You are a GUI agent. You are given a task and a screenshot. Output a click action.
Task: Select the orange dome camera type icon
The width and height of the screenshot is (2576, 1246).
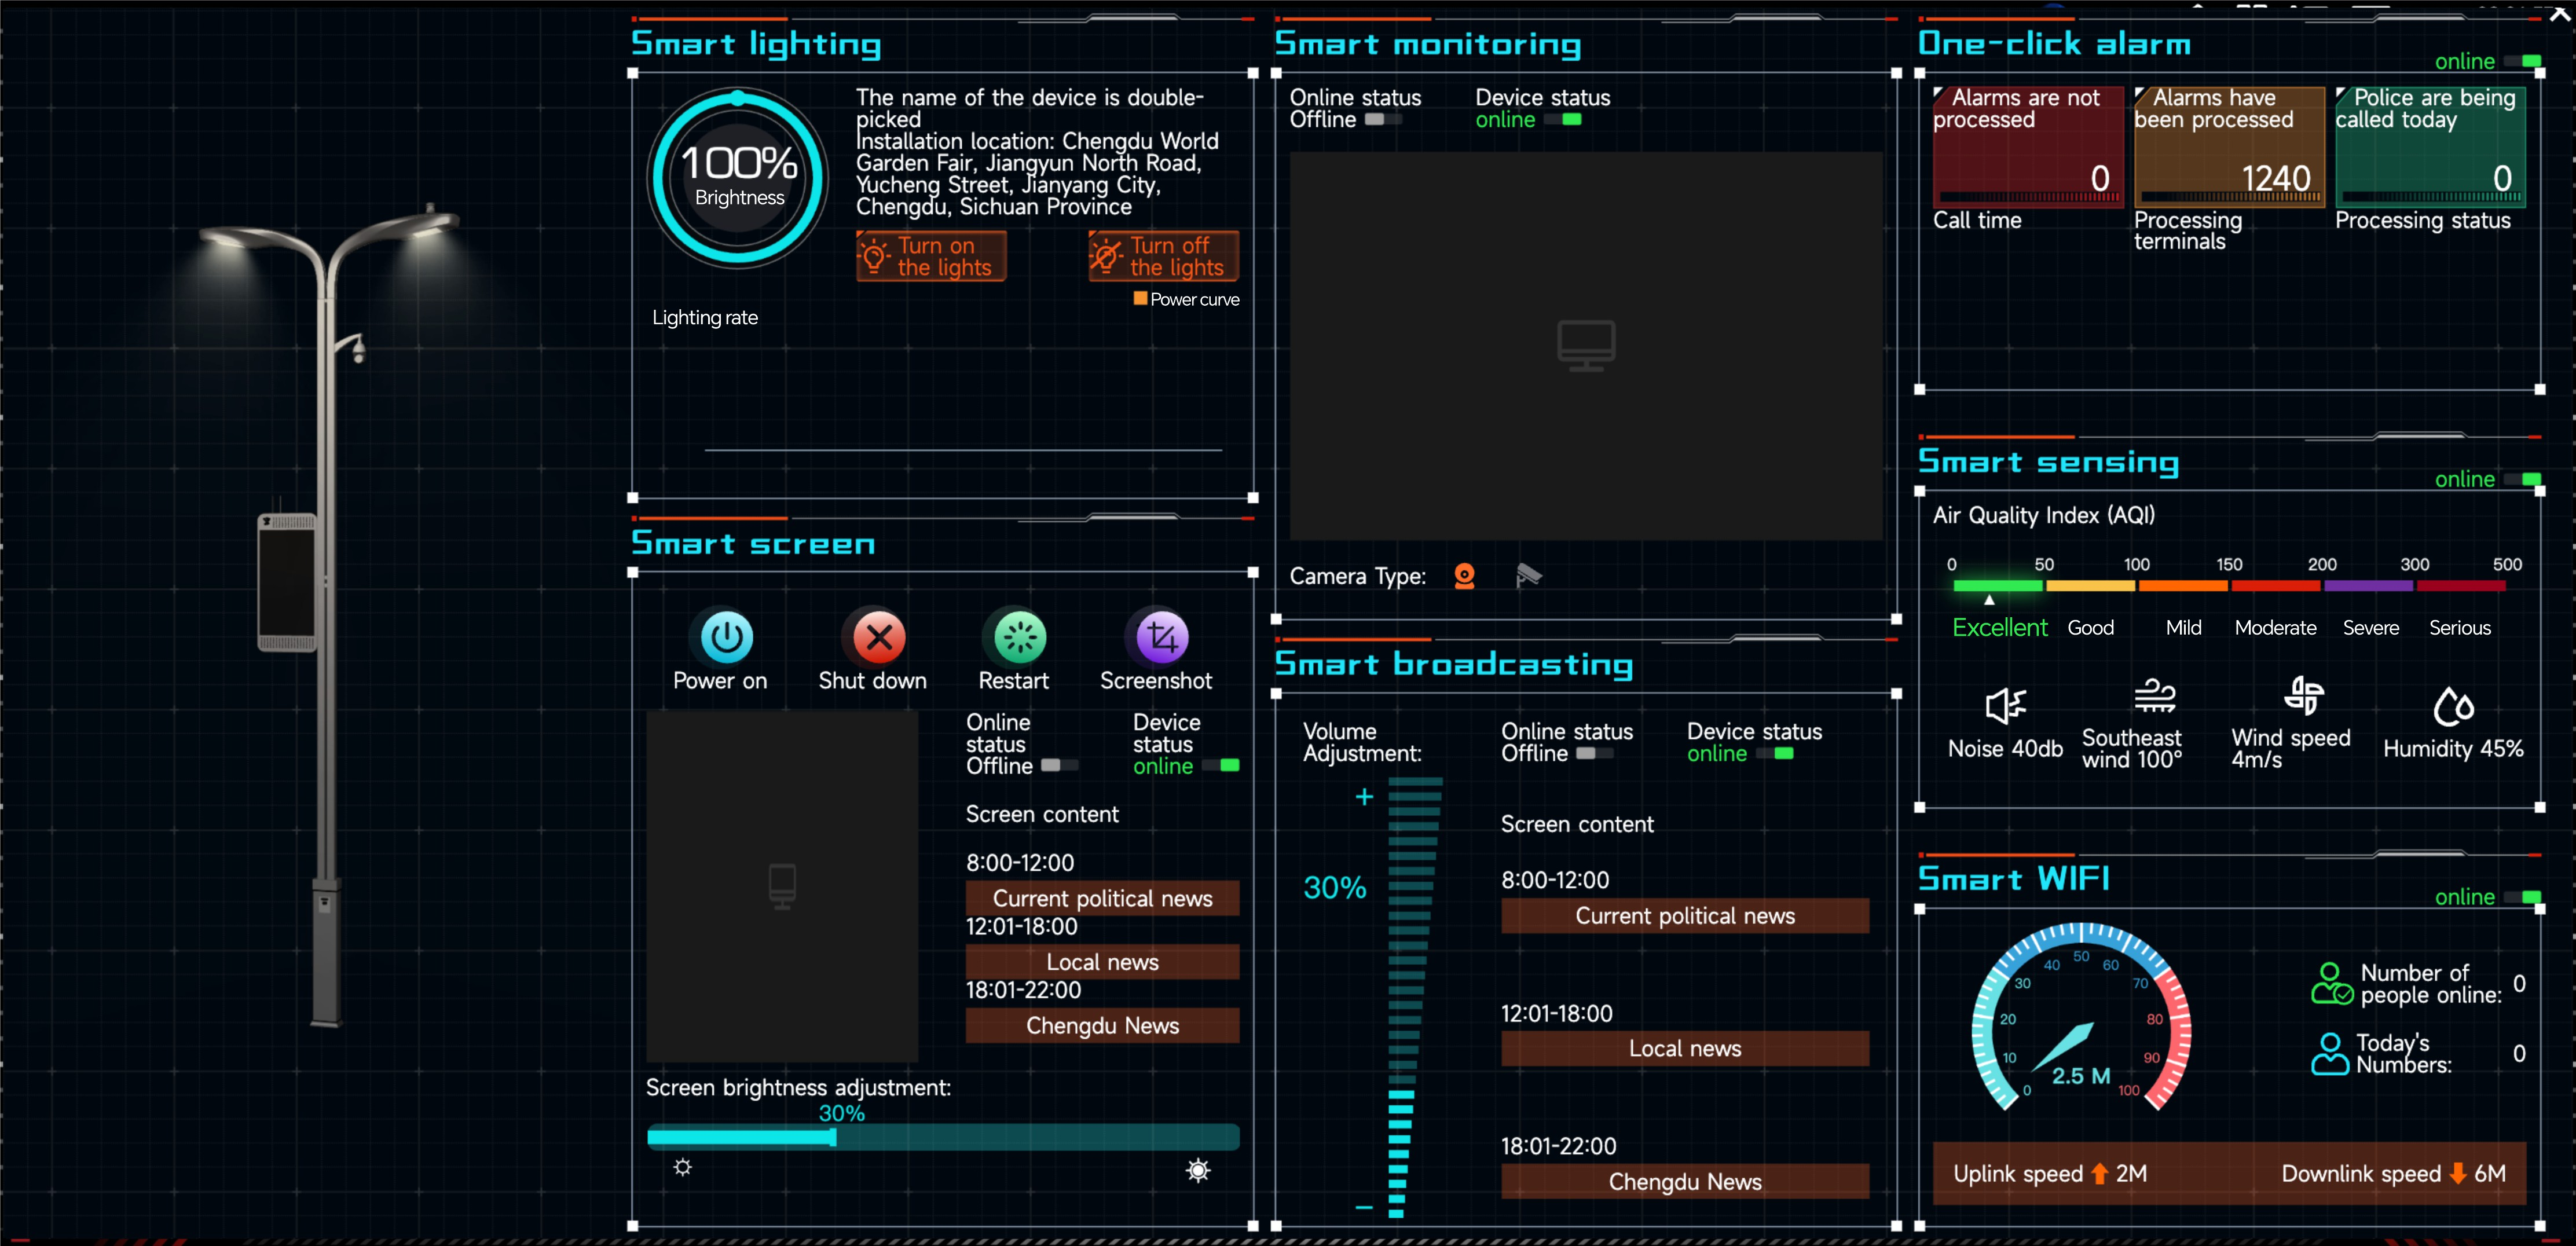(x=1464, y=576)
